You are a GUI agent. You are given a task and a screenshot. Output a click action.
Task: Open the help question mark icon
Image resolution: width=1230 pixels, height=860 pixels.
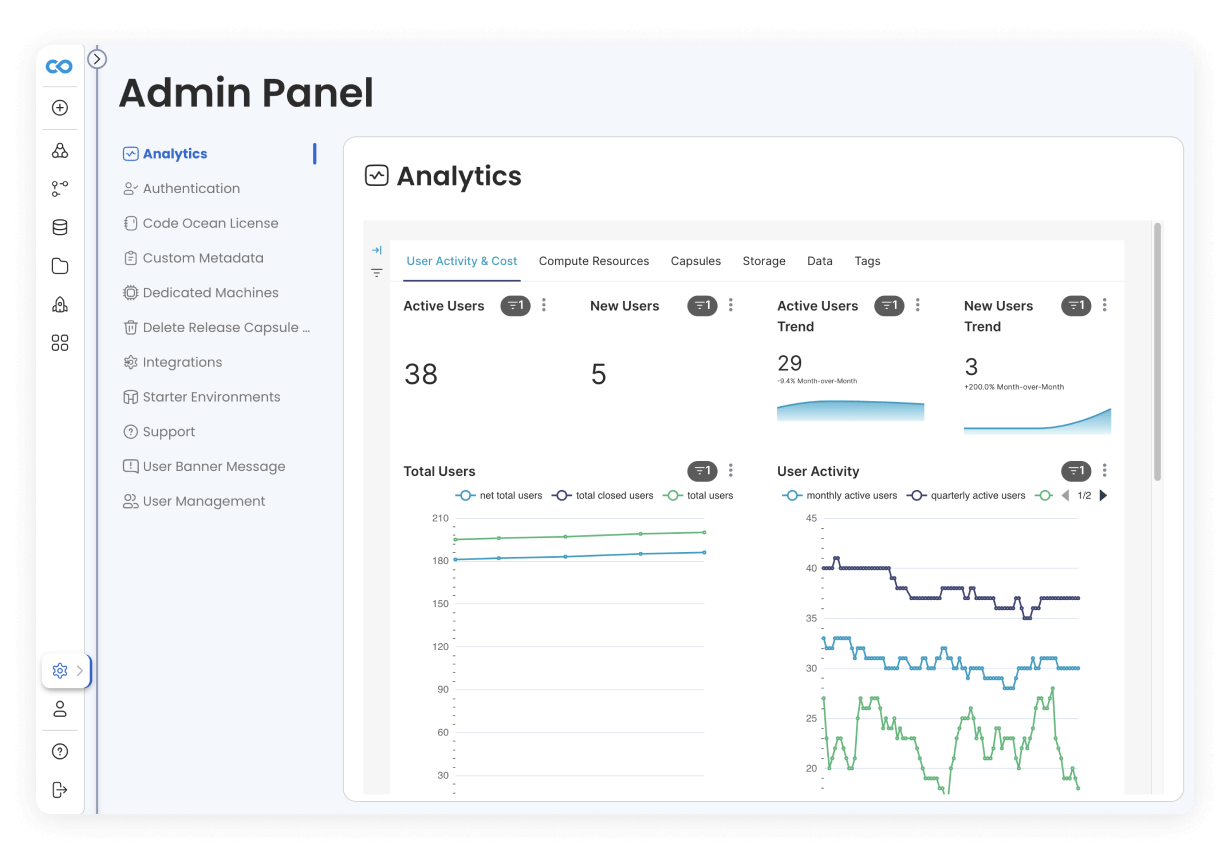59,751
